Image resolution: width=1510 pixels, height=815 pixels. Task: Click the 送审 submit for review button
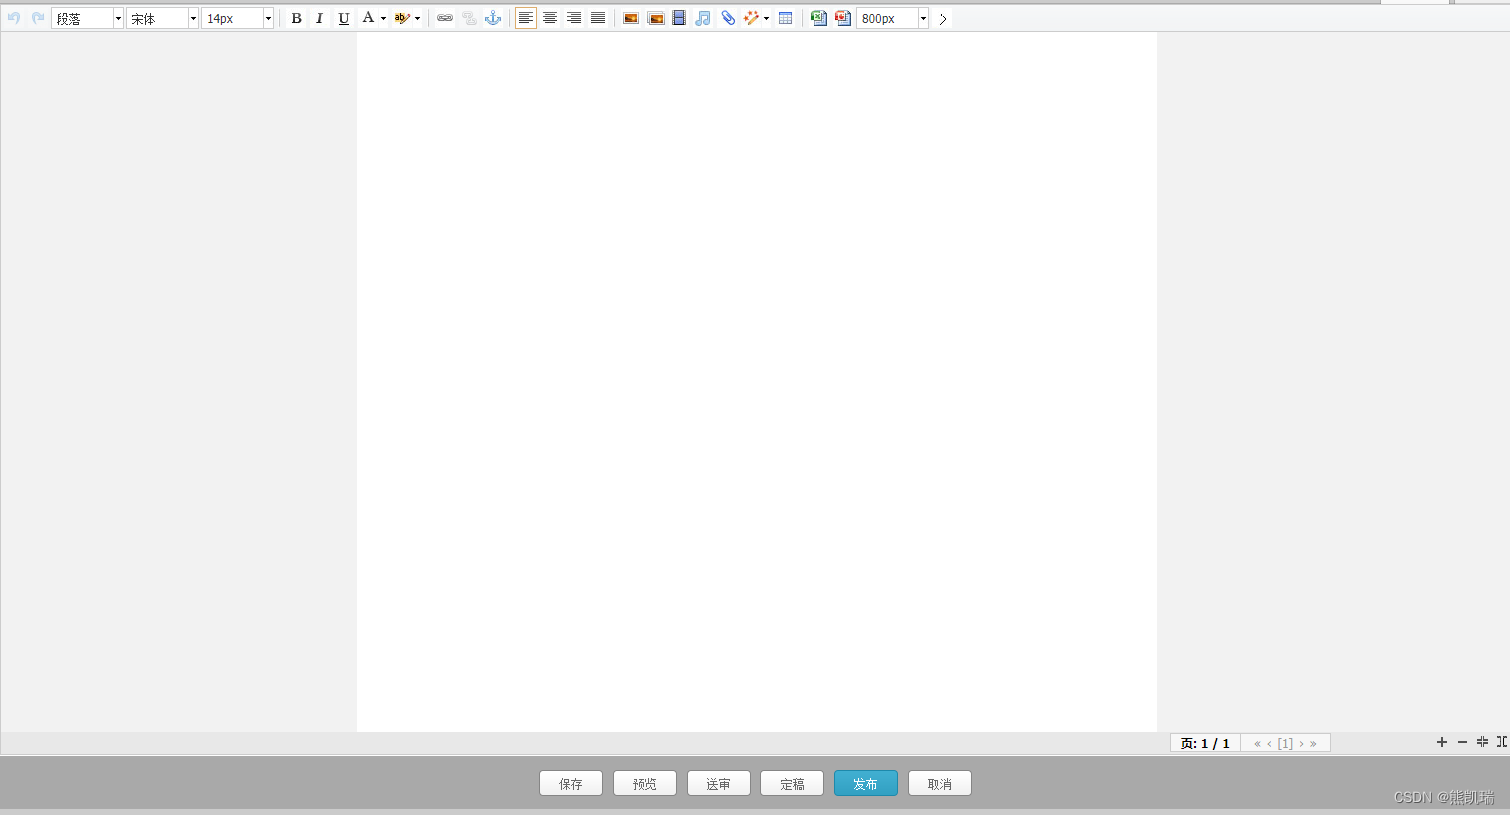pyautogui.click(x=719, y=783)
